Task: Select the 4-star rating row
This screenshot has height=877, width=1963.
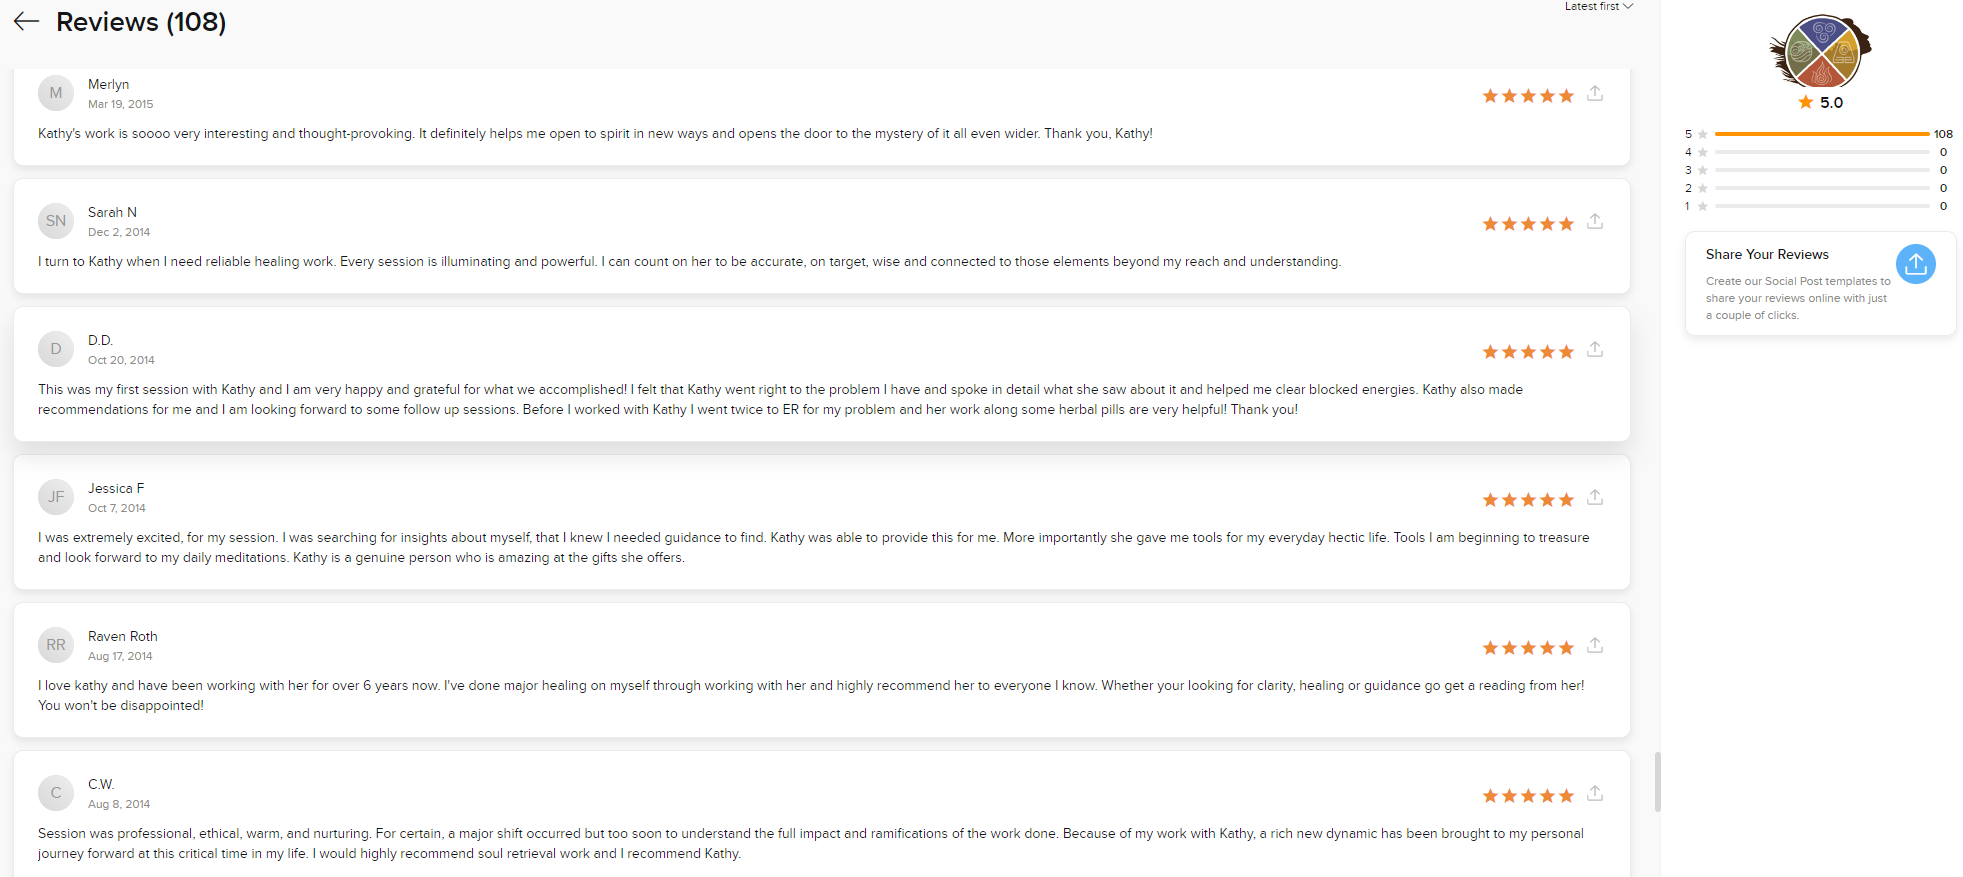Action: [1819, 152]
